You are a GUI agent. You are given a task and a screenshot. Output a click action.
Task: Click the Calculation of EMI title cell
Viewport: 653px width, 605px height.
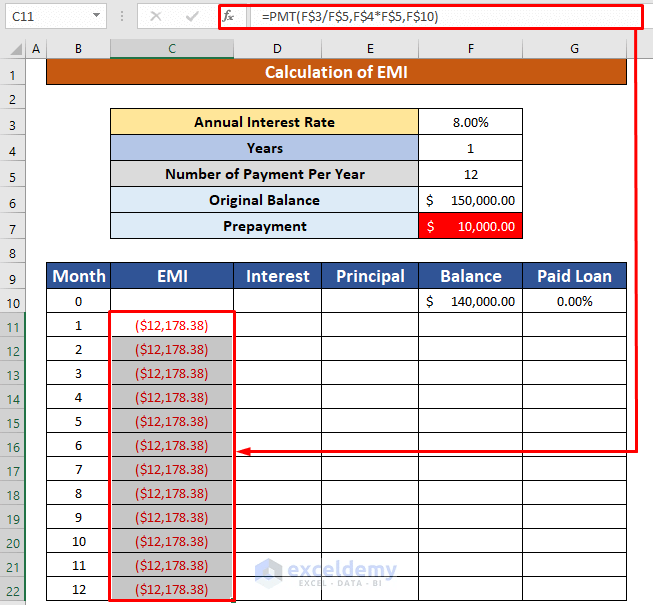(336, 72)
